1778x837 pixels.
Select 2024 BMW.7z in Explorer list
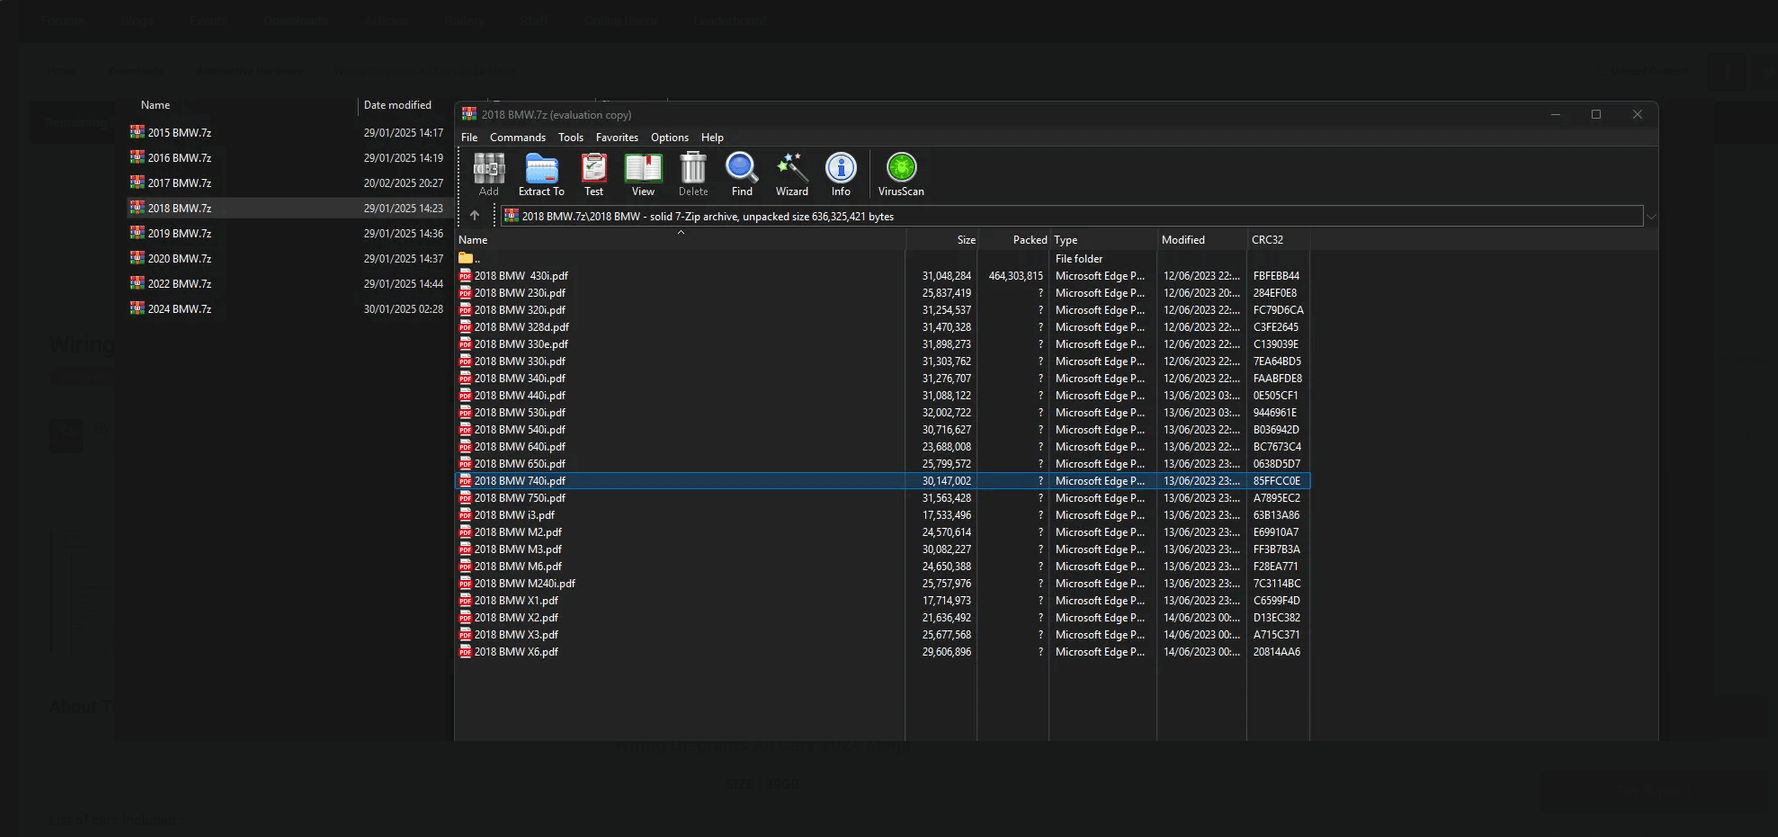coord(180,309)
